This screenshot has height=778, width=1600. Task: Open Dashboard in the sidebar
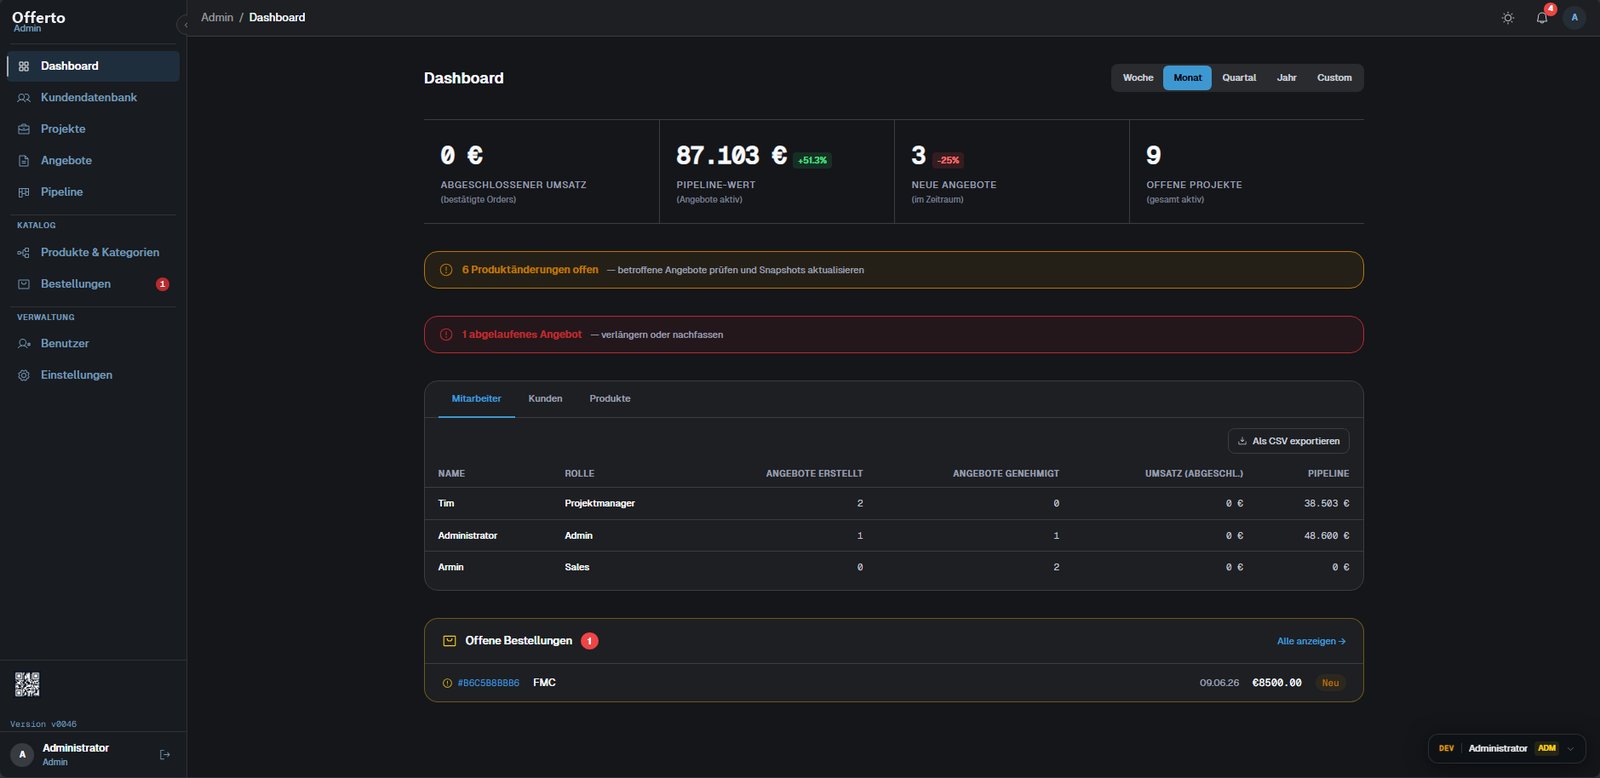[93, 66]
